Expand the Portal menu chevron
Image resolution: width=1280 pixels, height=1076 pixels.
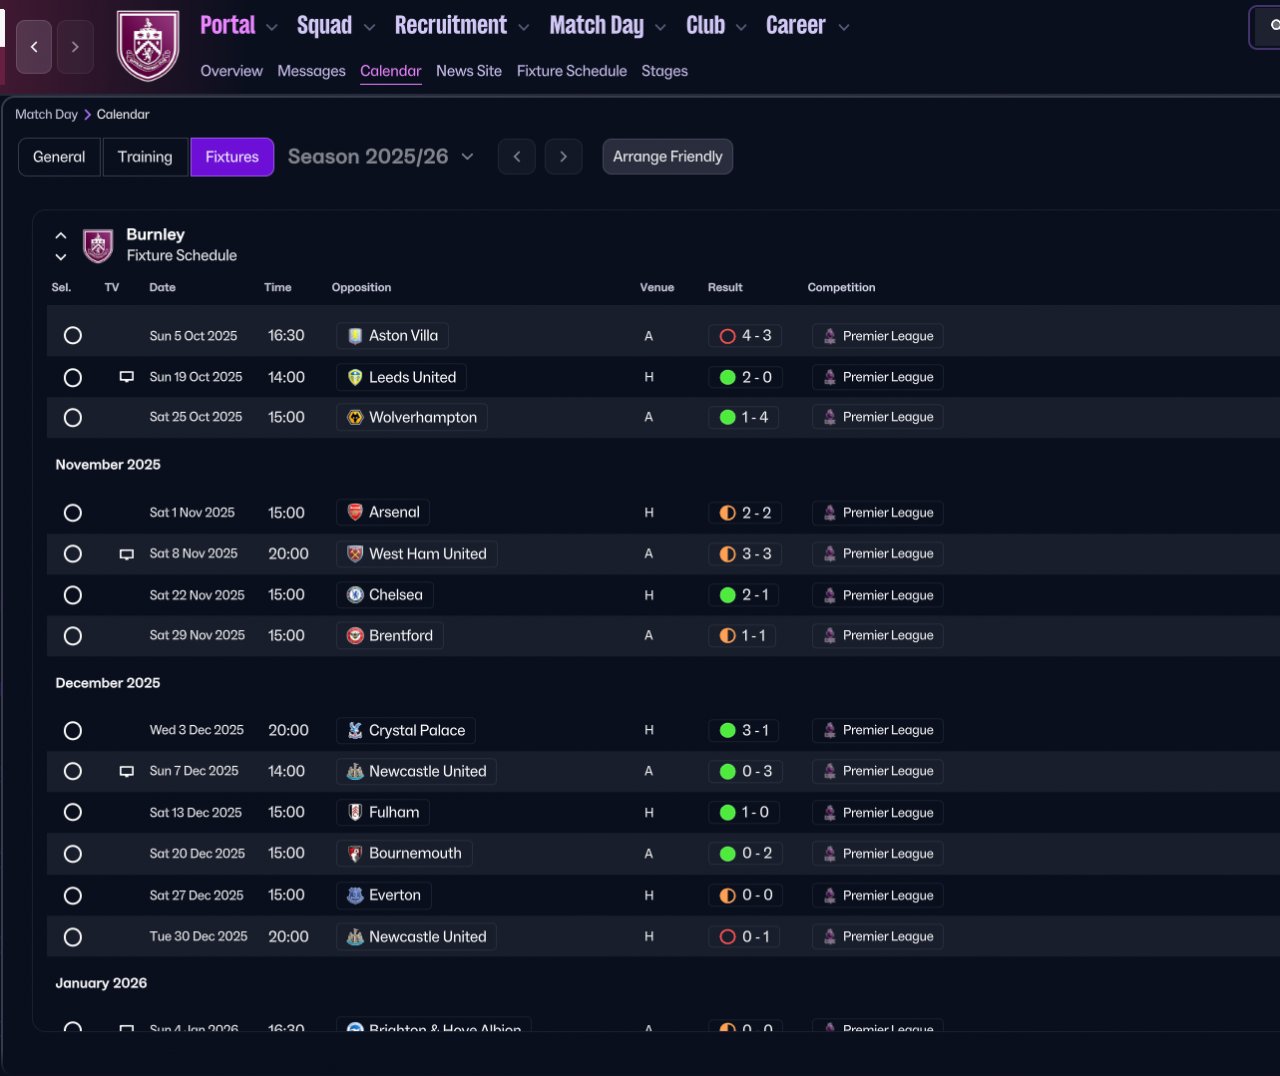pyautogui.click(x=272, y=28)
